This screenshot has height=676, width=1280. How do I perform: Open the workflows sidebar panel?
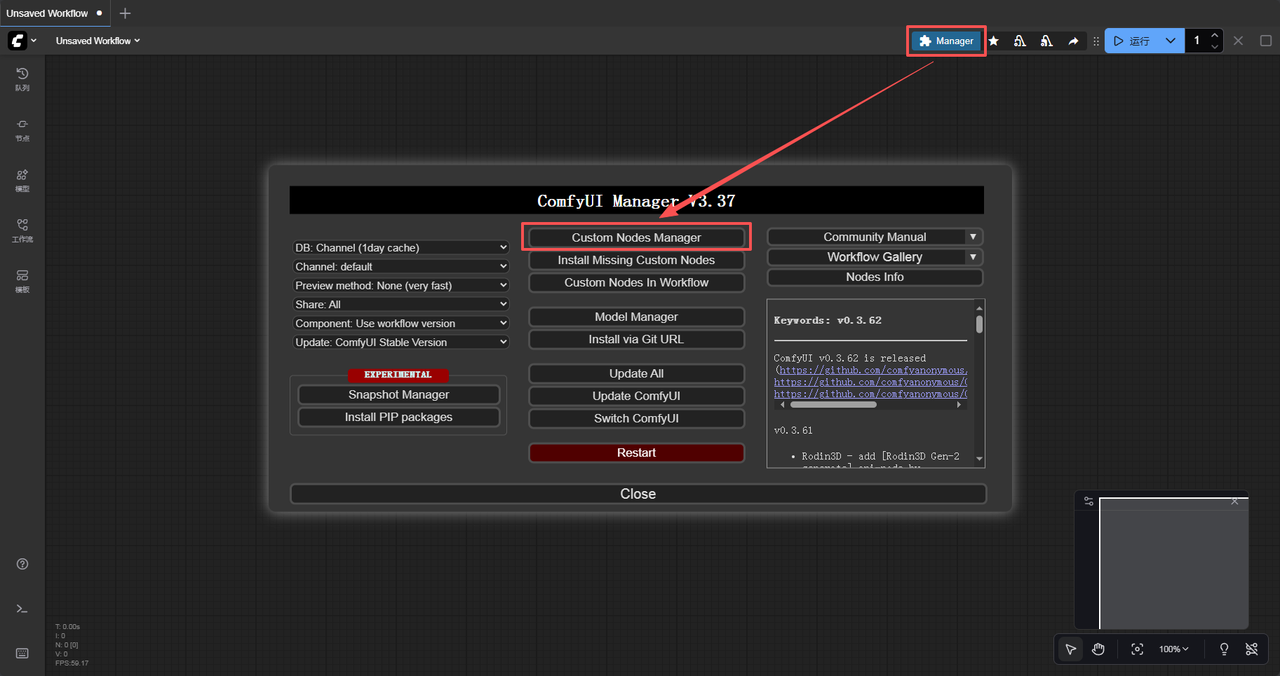coord(22,230)
